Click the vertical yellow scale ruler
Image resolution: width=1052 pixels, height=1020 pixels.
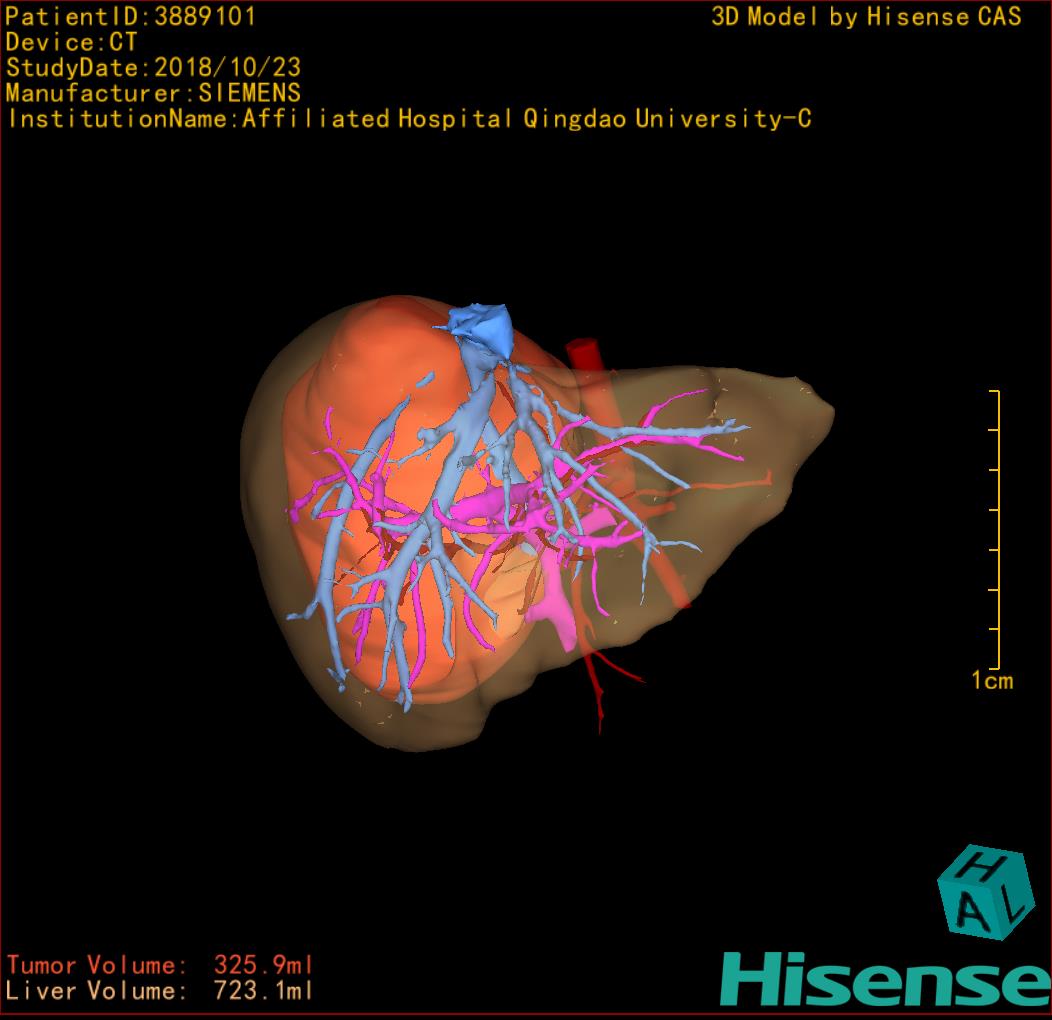click(x=997, y=530)
